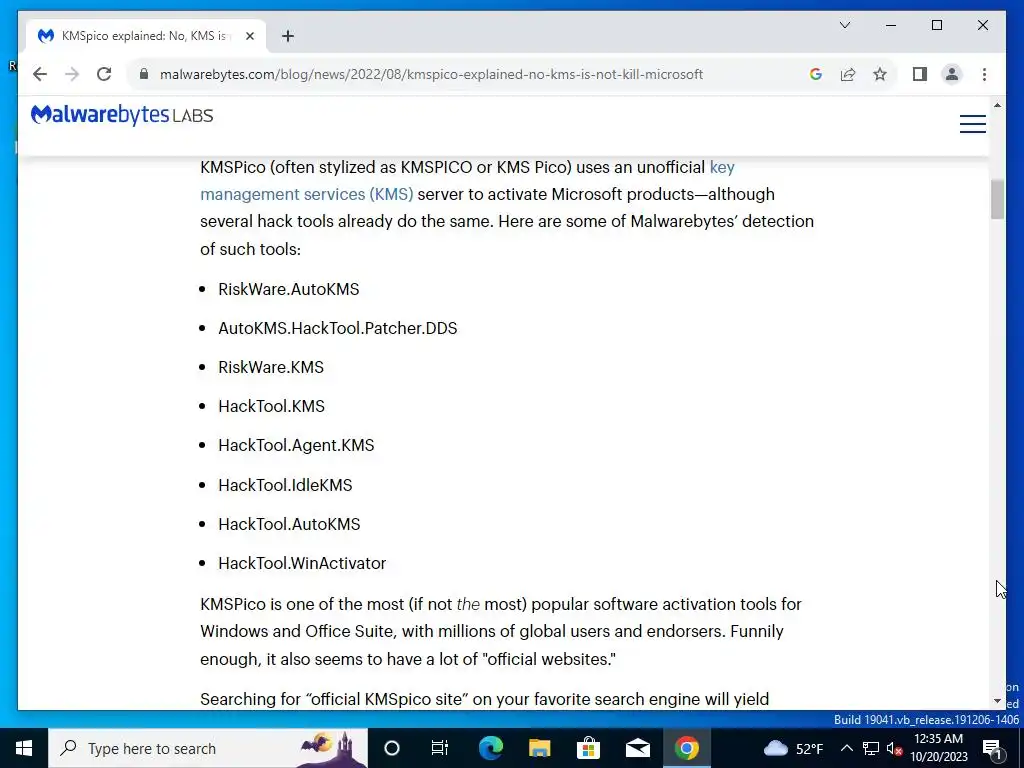Go back with the browser back arrow

click(40, 74)
